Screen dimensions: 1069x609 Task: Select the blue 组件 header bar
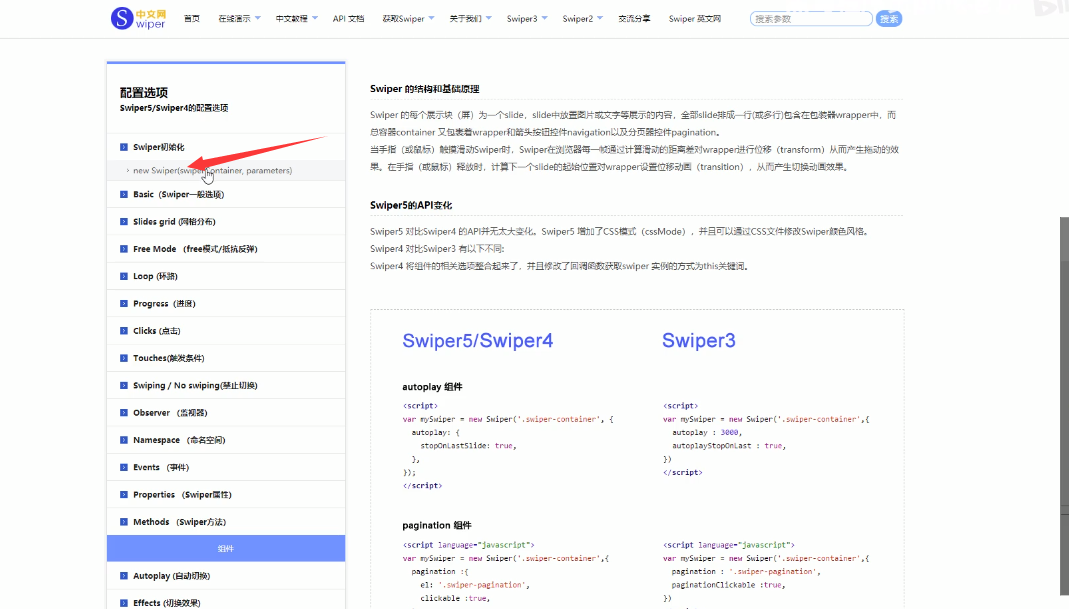coord(226,548)
